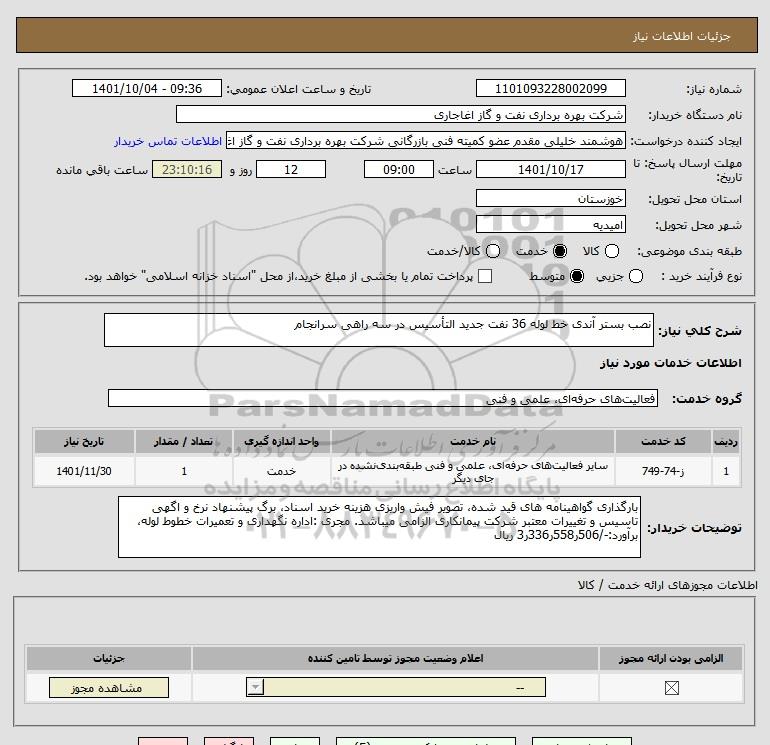Click the buyer organization name field
770x745 pixels.
coord(401,114)
